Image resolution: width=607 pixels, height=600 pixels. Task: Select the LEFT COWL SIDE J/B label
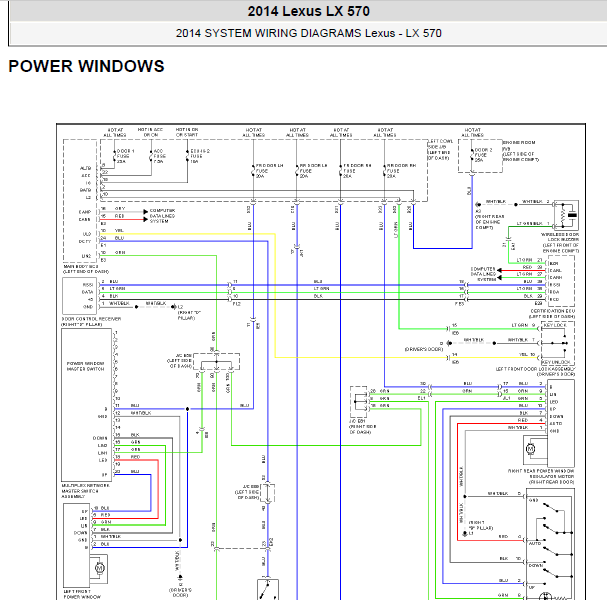(440, 150)
